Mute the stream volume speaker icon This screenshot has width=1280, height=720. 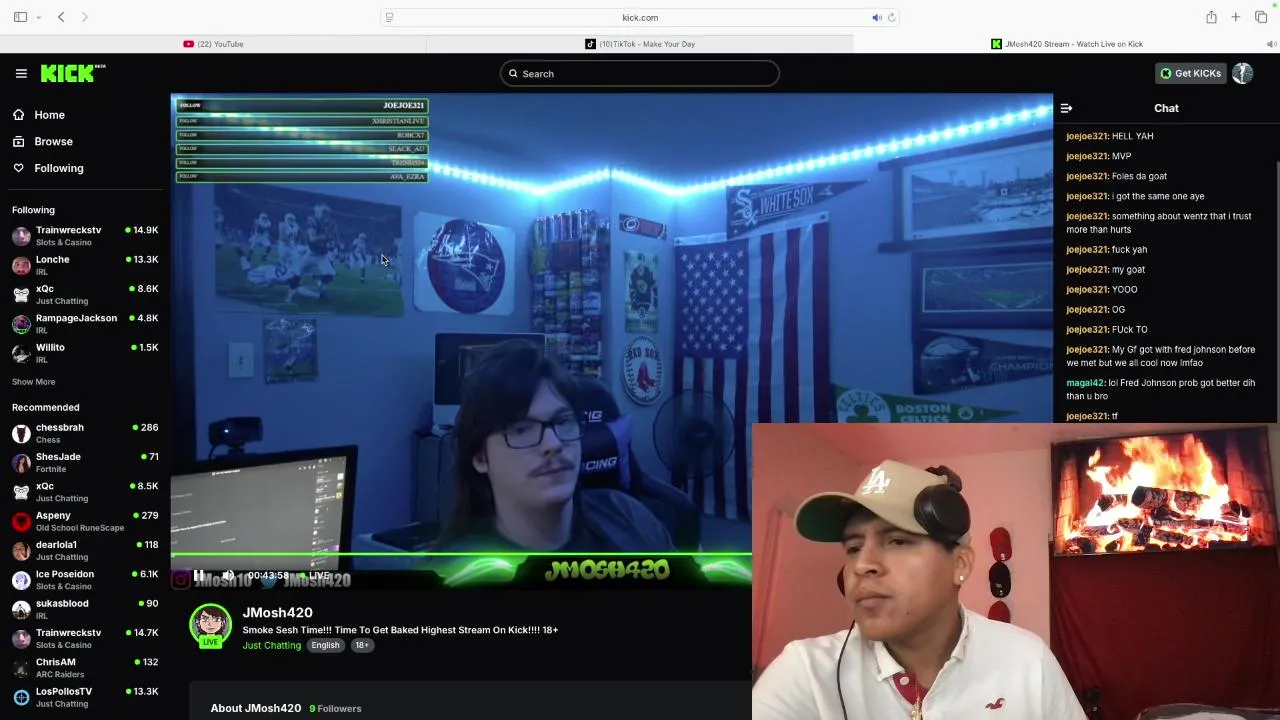click(x=228, y=575)
